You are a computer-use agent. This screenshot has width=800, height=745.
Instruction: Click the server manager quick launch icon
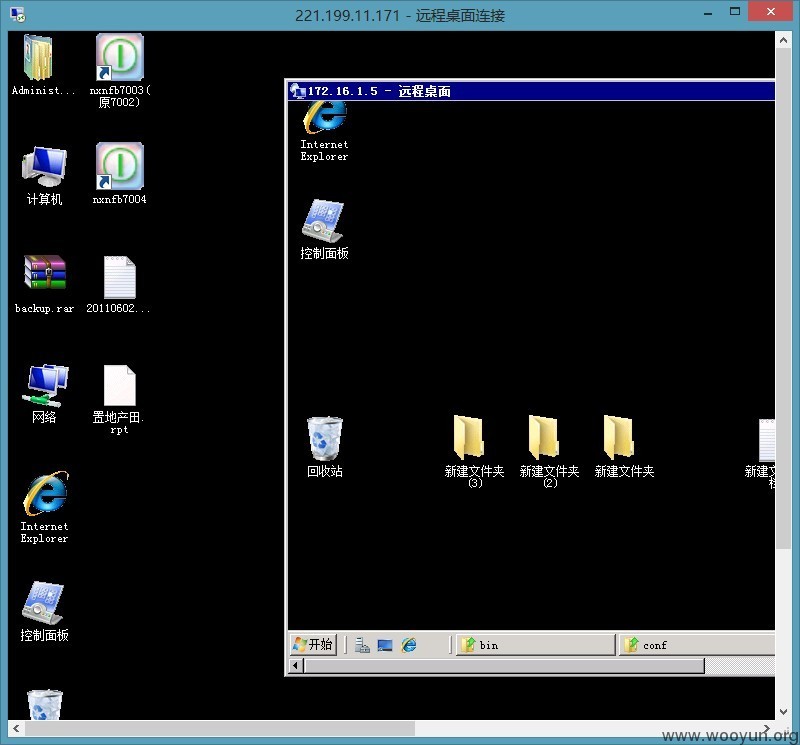(x=362, y=645)
